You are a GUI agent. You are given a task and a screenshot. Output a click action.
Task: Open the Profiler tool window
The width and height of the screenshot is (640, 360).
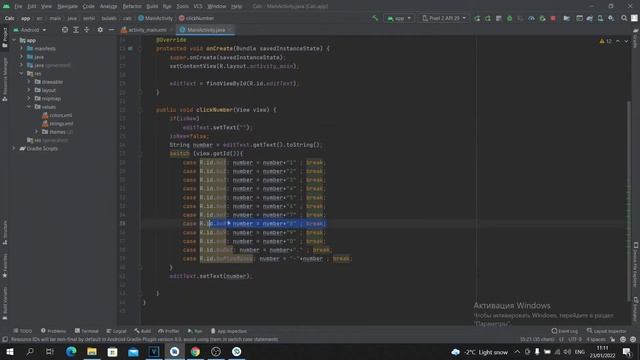(x=169, y=331)
